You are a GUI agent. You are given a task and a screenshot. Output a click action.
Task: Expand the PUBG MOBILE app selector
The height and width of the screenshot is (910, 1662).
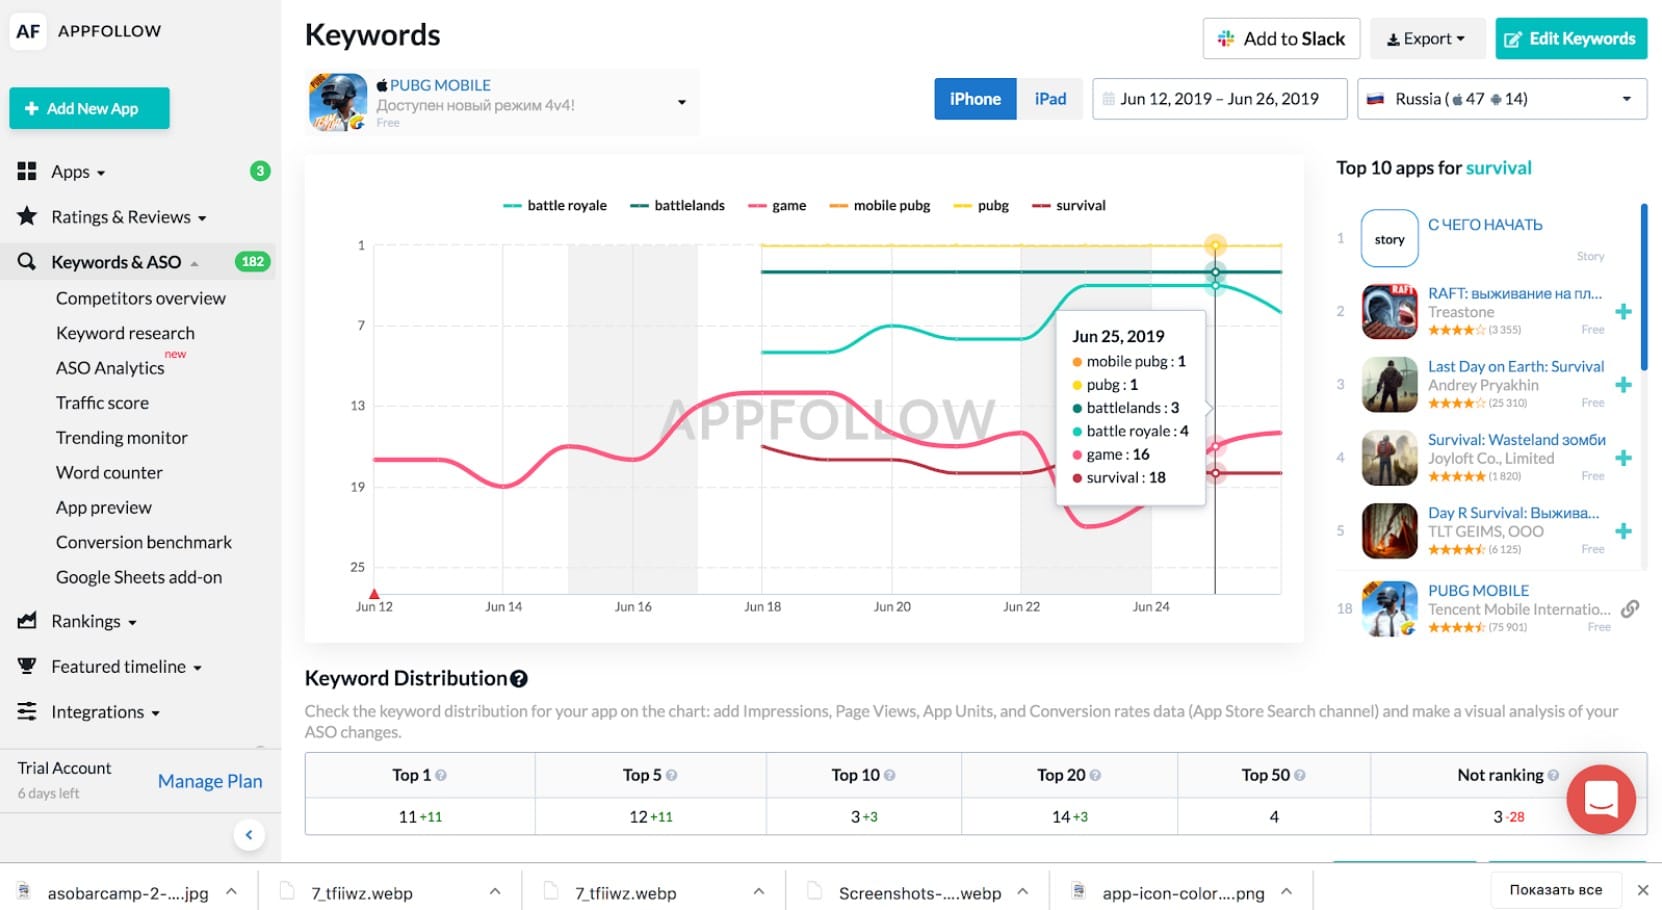(681, 102)
